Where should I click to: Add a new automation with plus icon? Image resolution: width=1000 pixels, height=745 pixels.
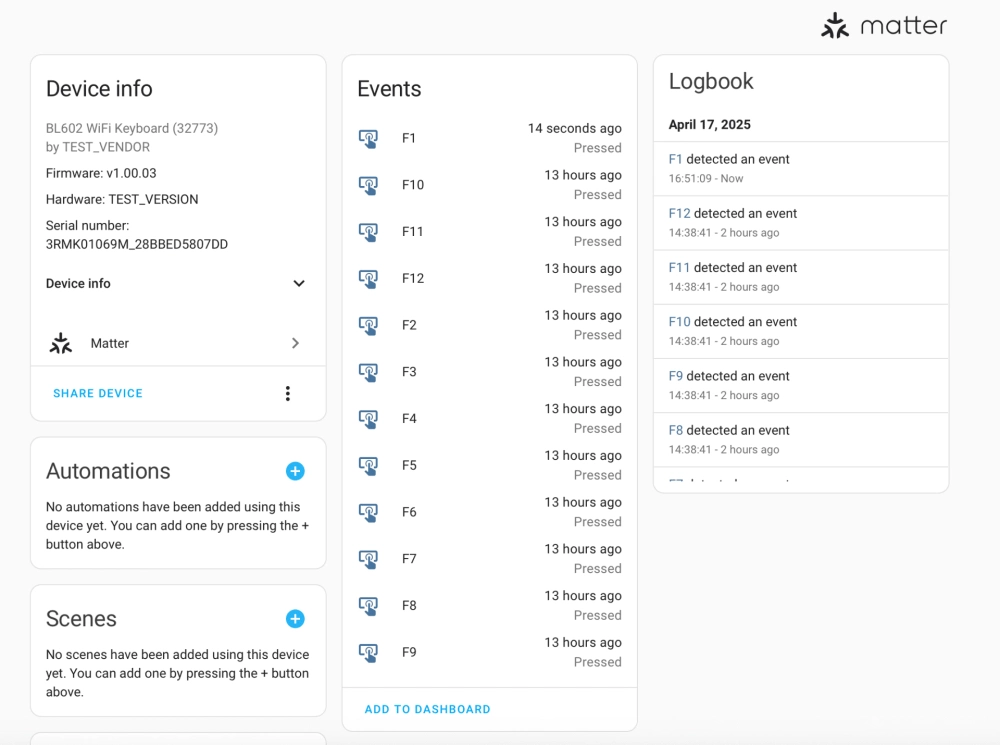coord(295,471)
